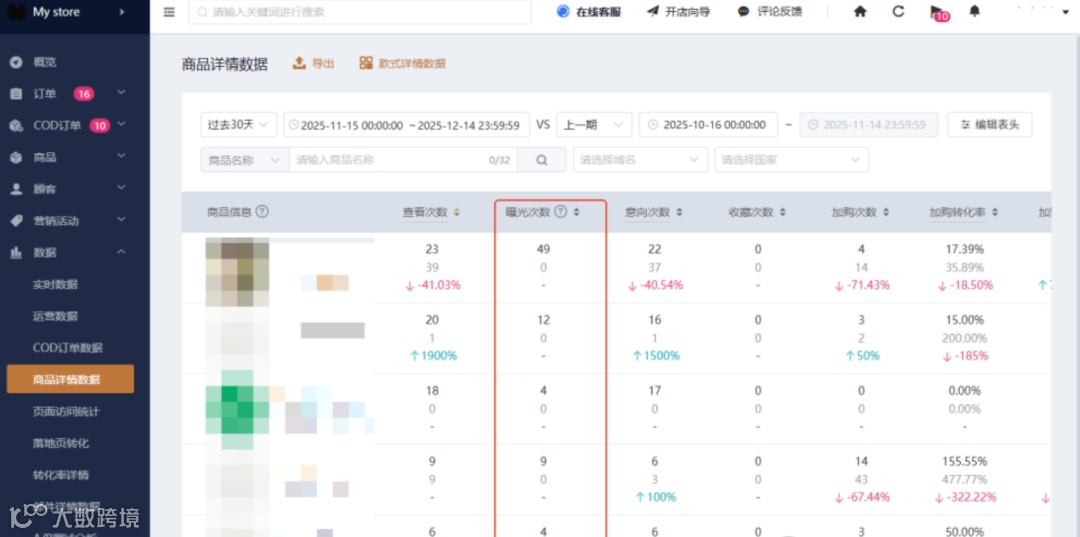Click the COD订单 sidebar icon

point(16,125)
